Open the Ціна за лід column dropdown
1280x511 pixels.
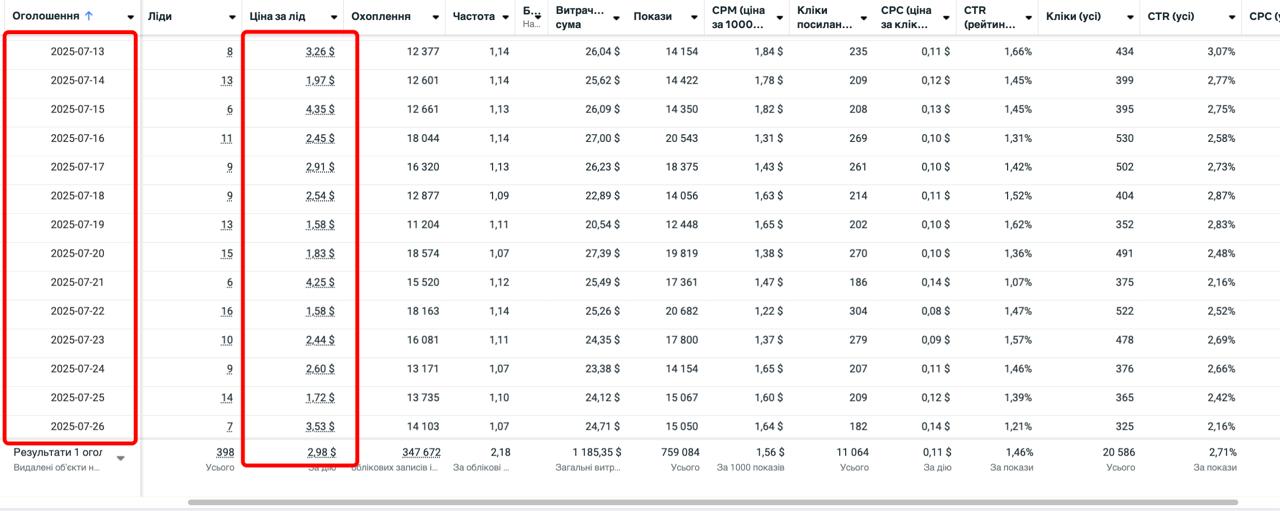(x=334, y=18)
